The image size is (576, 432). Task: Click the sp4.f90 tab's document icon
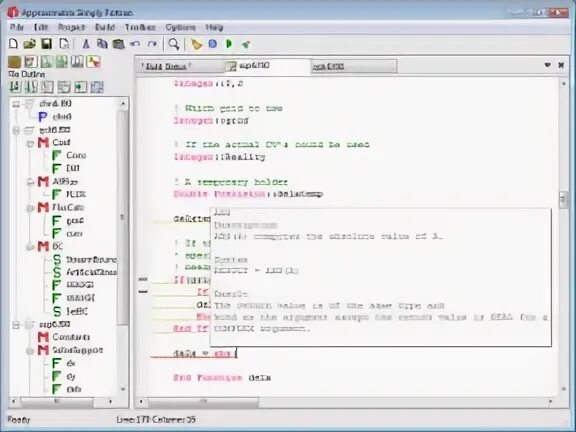tap(231, 66)
